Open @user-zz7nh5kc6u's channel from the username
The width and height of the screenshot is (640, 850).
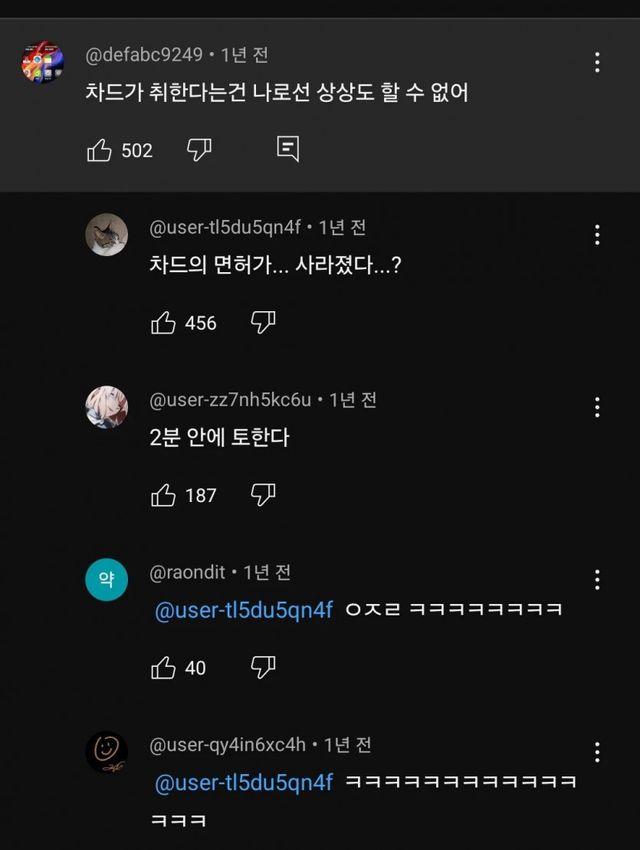click(x=230, y=400)
